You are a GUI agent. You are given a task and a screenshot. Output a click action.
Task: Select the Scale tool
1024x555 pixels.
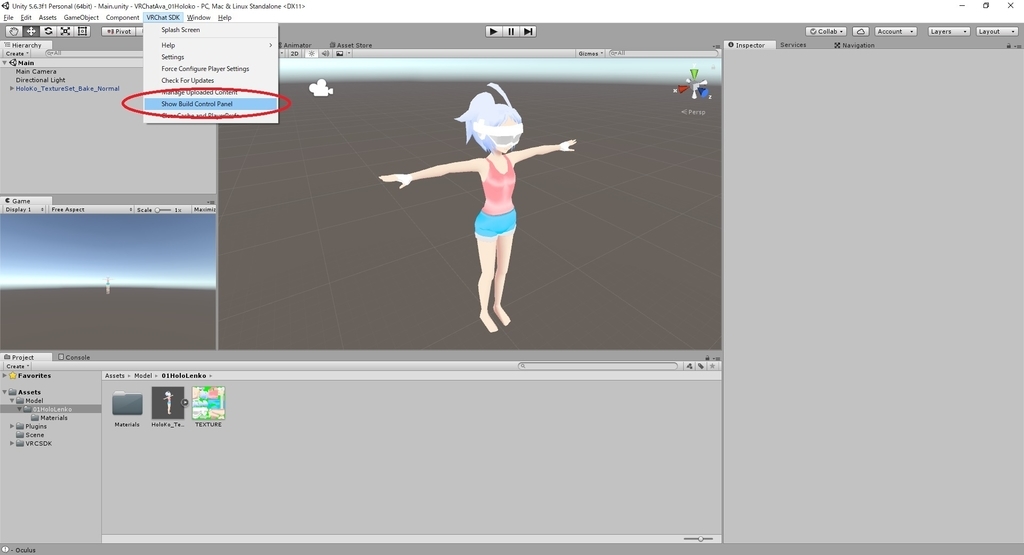[65, 31]
